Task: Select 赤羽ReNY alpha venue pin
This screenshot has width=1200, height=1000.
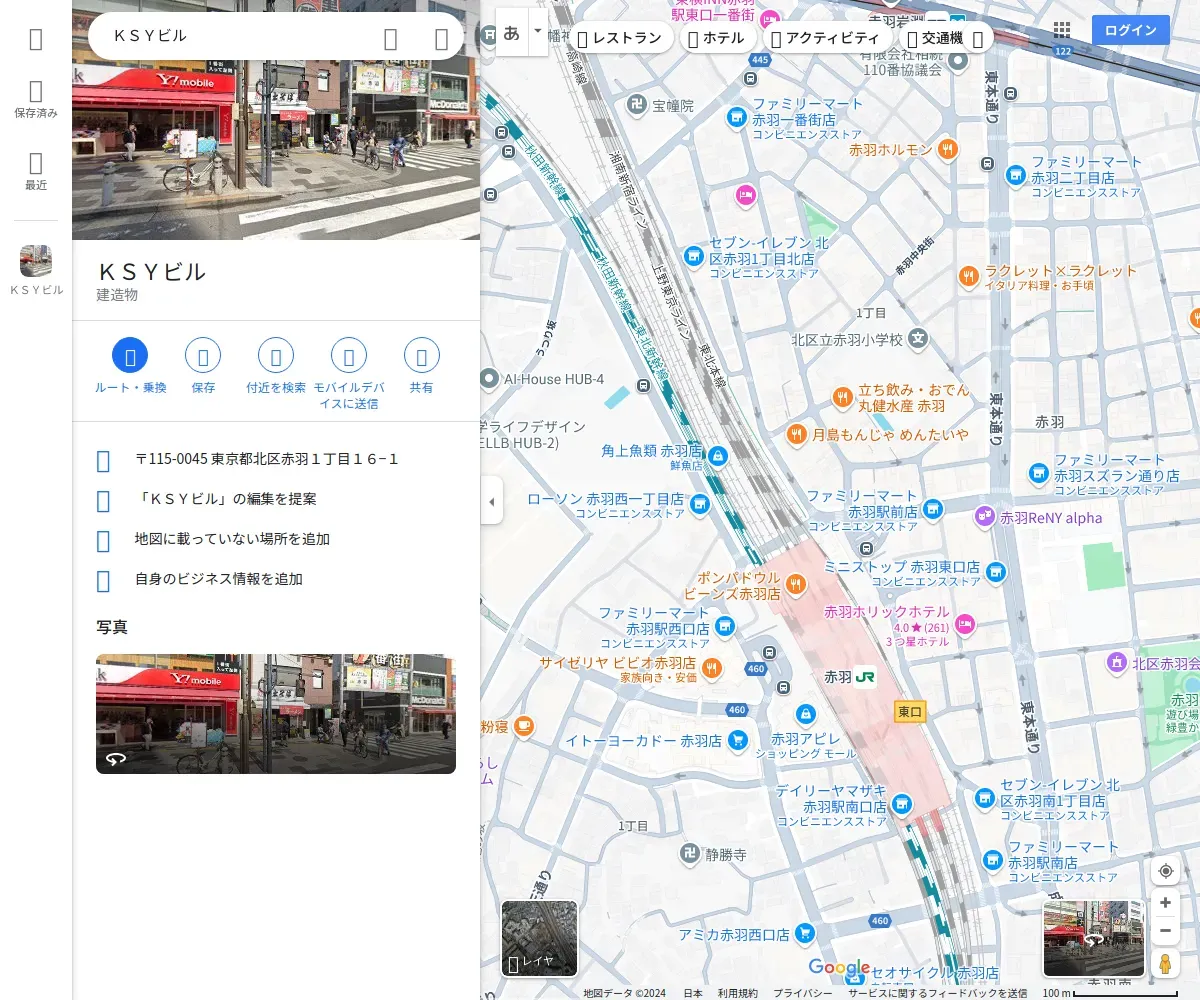Action: point(985,517)
